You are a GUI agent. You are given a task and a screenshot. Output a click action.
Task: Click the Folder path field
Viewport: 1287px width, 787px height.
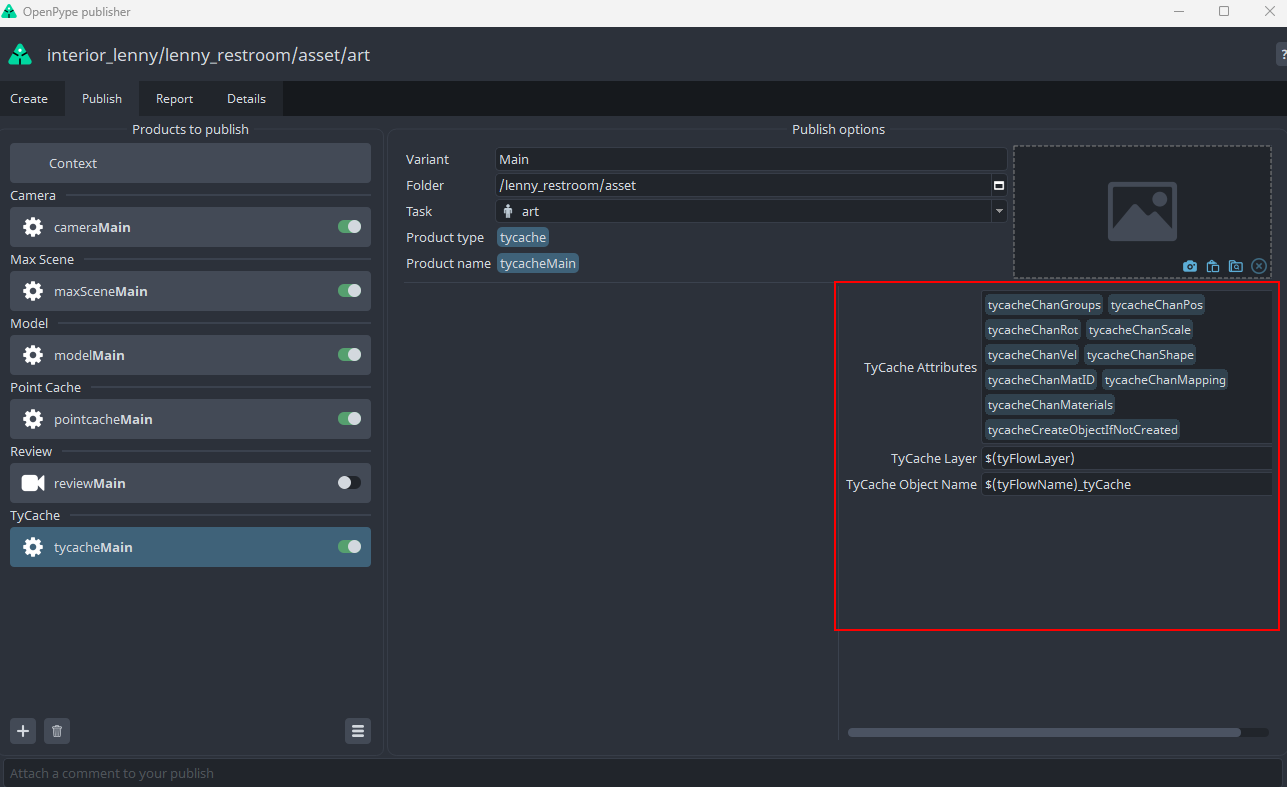tap(742, 185)
